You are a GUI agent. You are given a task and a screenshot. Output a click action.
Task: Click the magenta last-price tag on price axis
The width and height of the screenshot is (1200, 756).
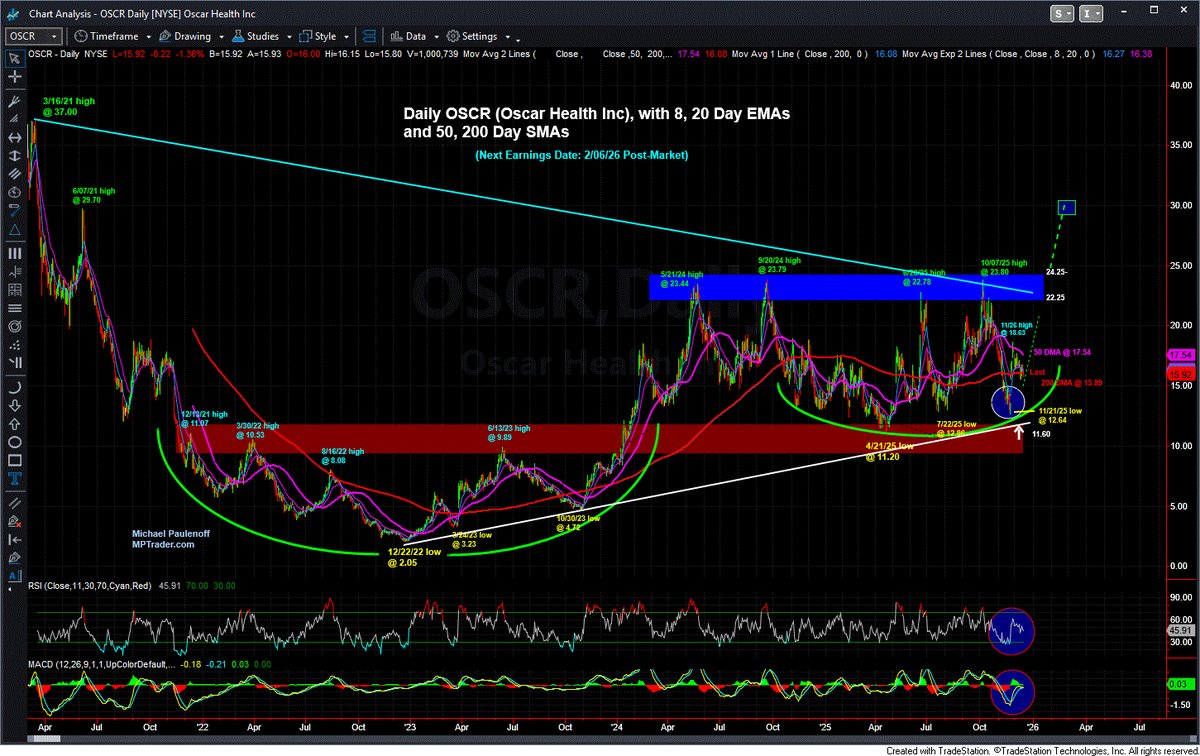click(x=1183, y=355)
